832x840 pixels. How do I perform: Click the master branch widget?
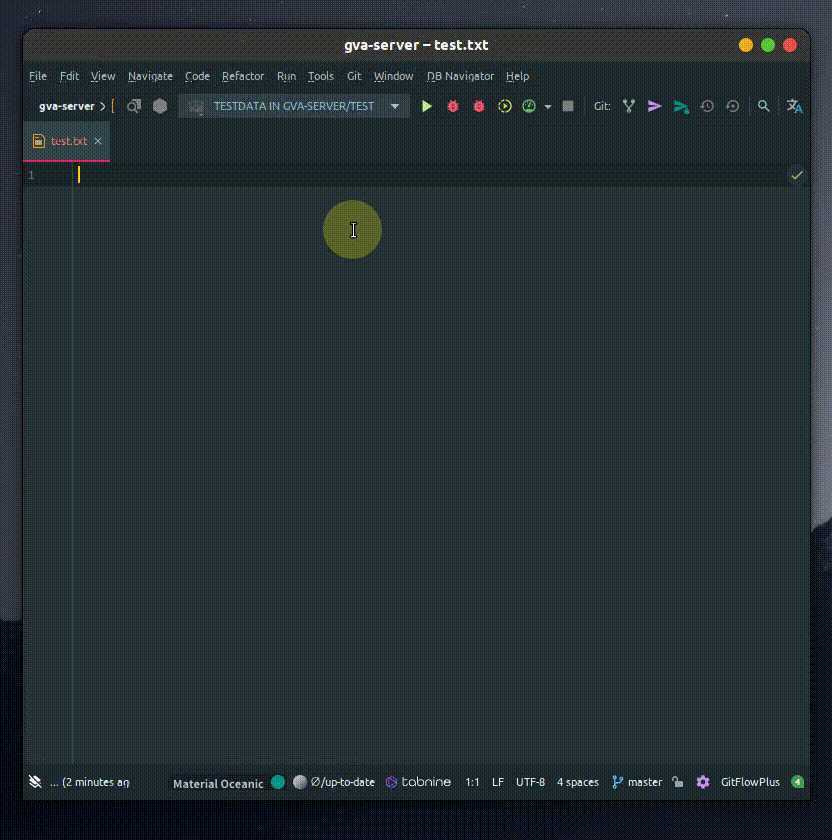coord(637,782)
